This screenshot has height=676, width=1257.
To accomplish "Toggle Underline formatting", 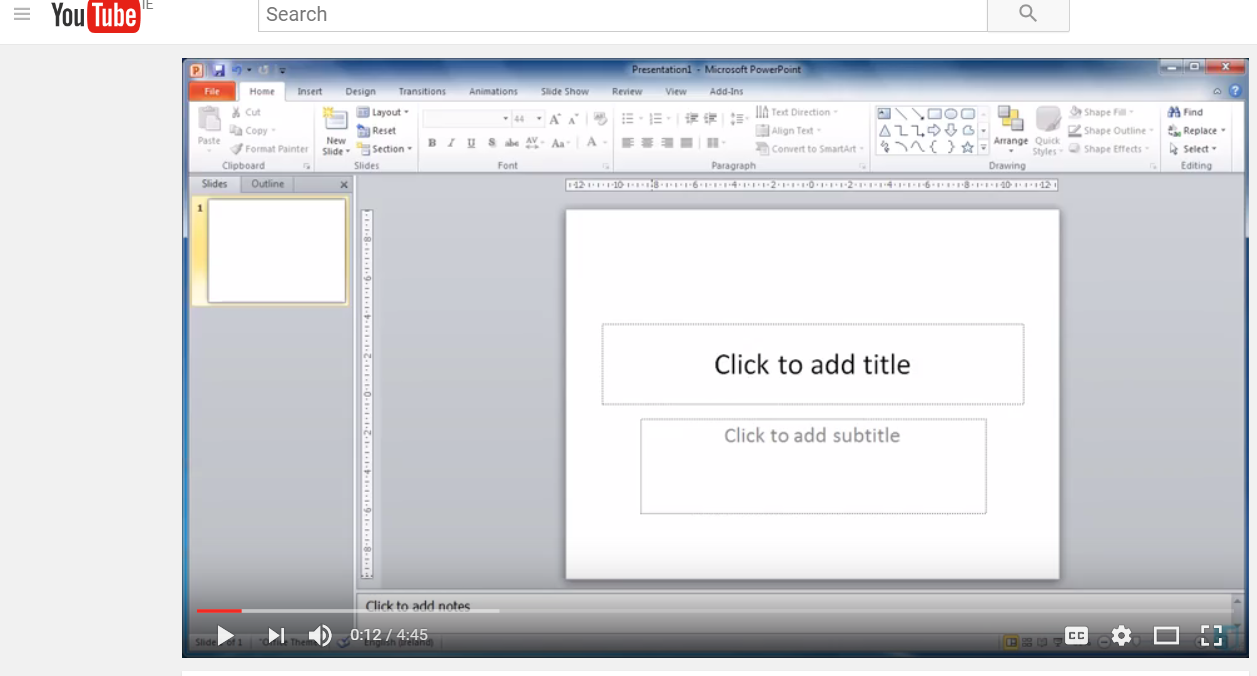I will tap(471, 143).
